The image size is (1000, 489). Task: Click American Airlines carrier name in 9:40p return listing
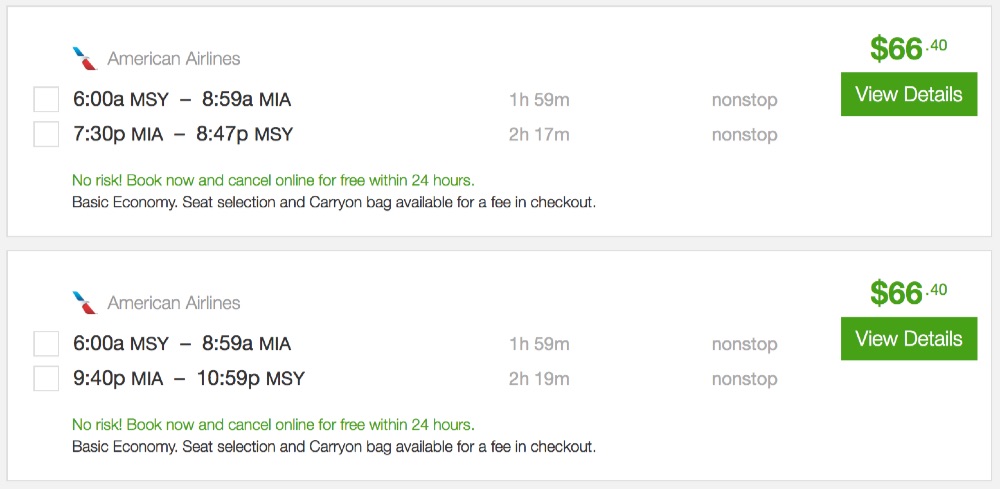pyautogui.click(x=174, y=303)
